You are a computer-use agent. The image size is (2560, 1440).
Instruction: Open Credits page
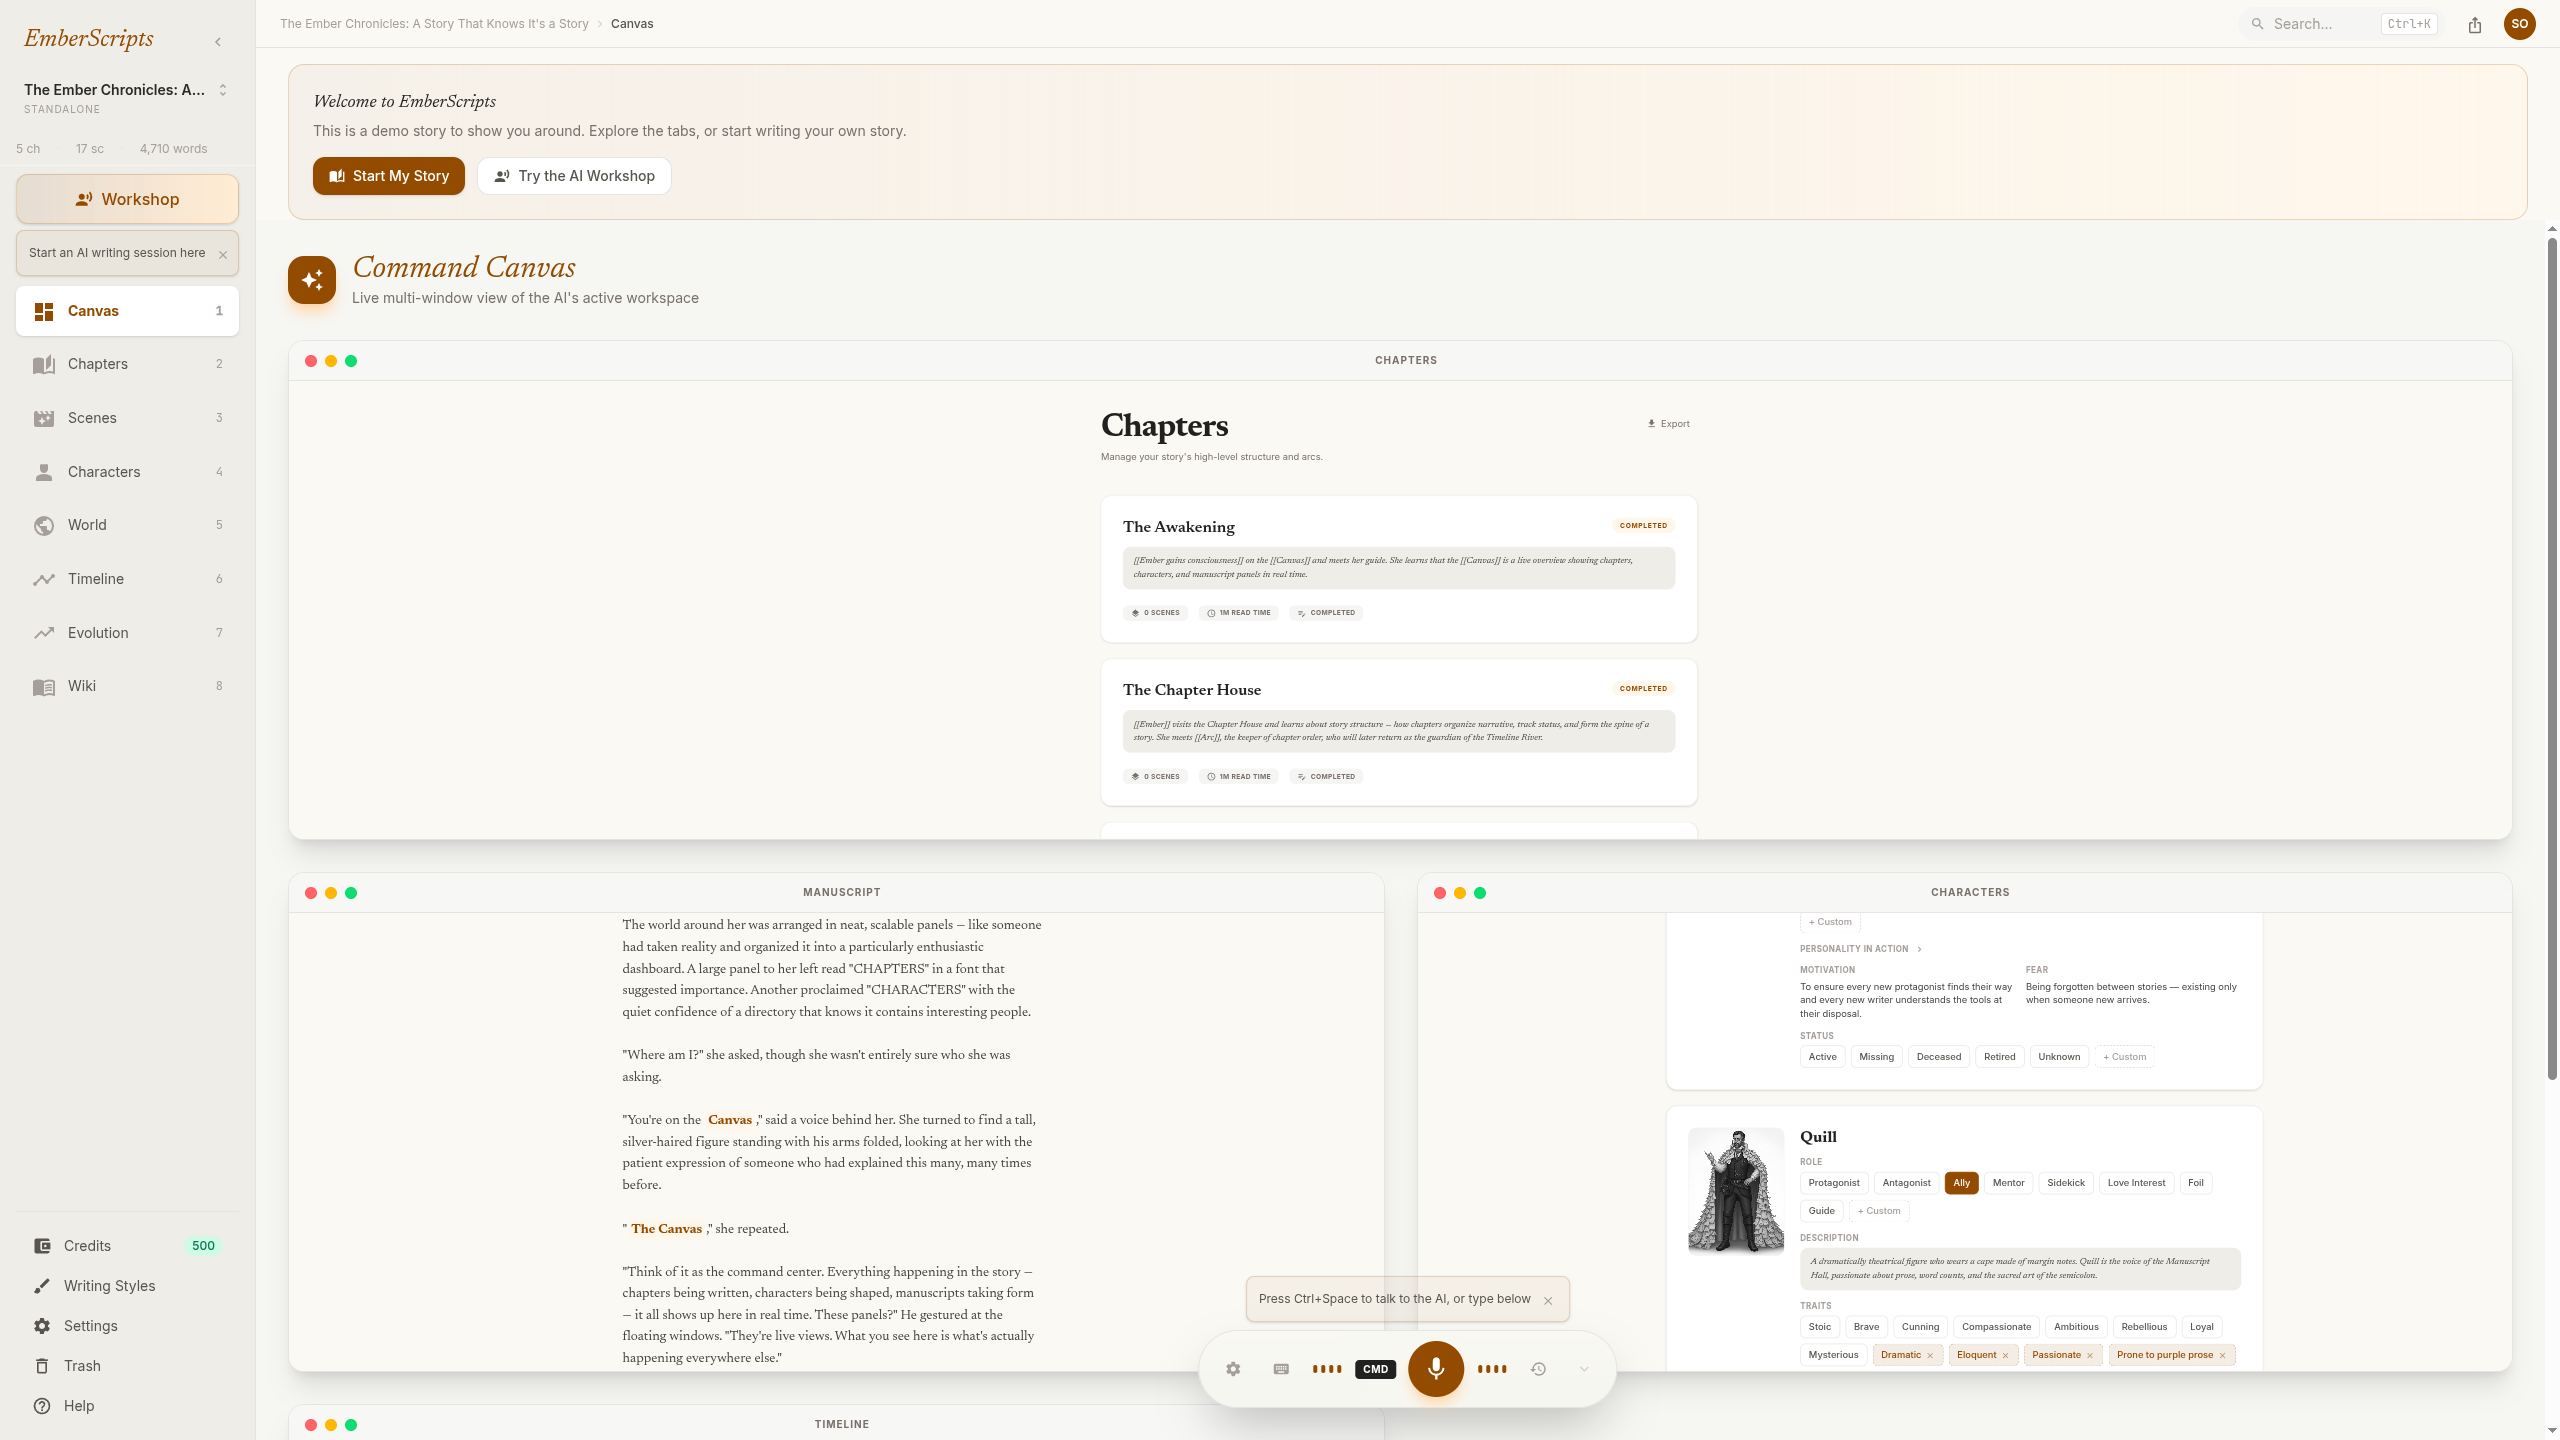point(127,1246)
